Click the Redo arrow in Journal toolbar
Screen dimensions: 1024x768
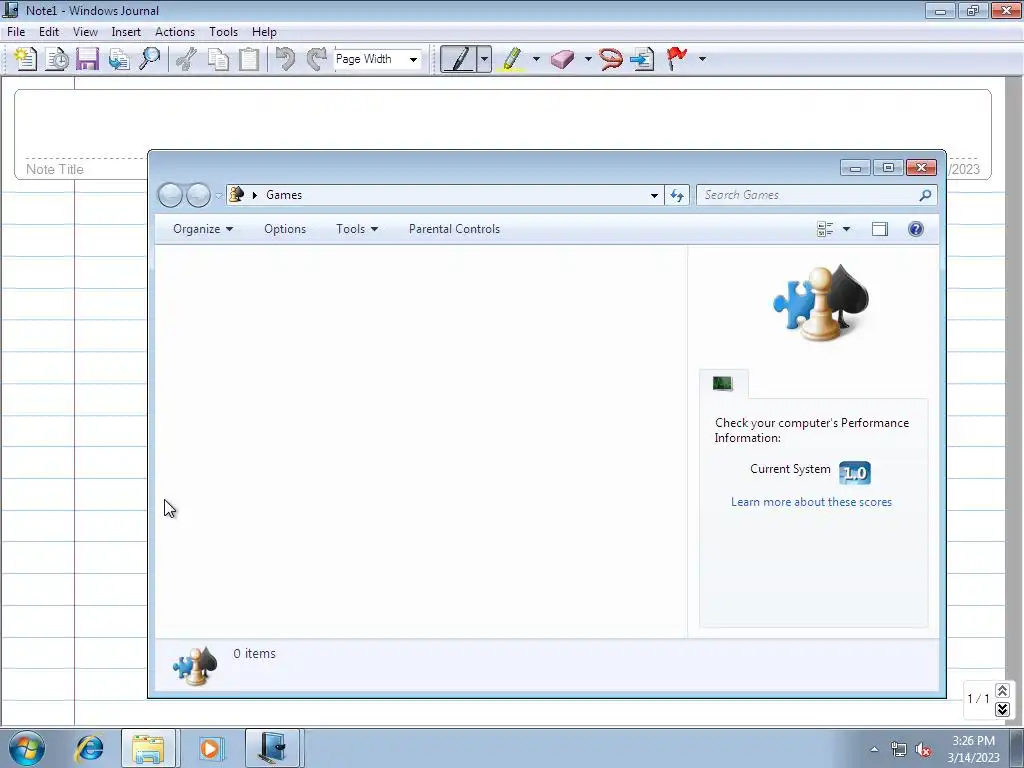point(317,59)
